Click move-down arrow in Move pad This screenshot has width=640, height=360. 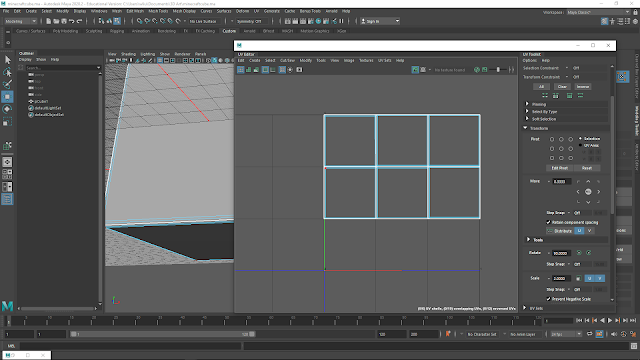point(588,202)
